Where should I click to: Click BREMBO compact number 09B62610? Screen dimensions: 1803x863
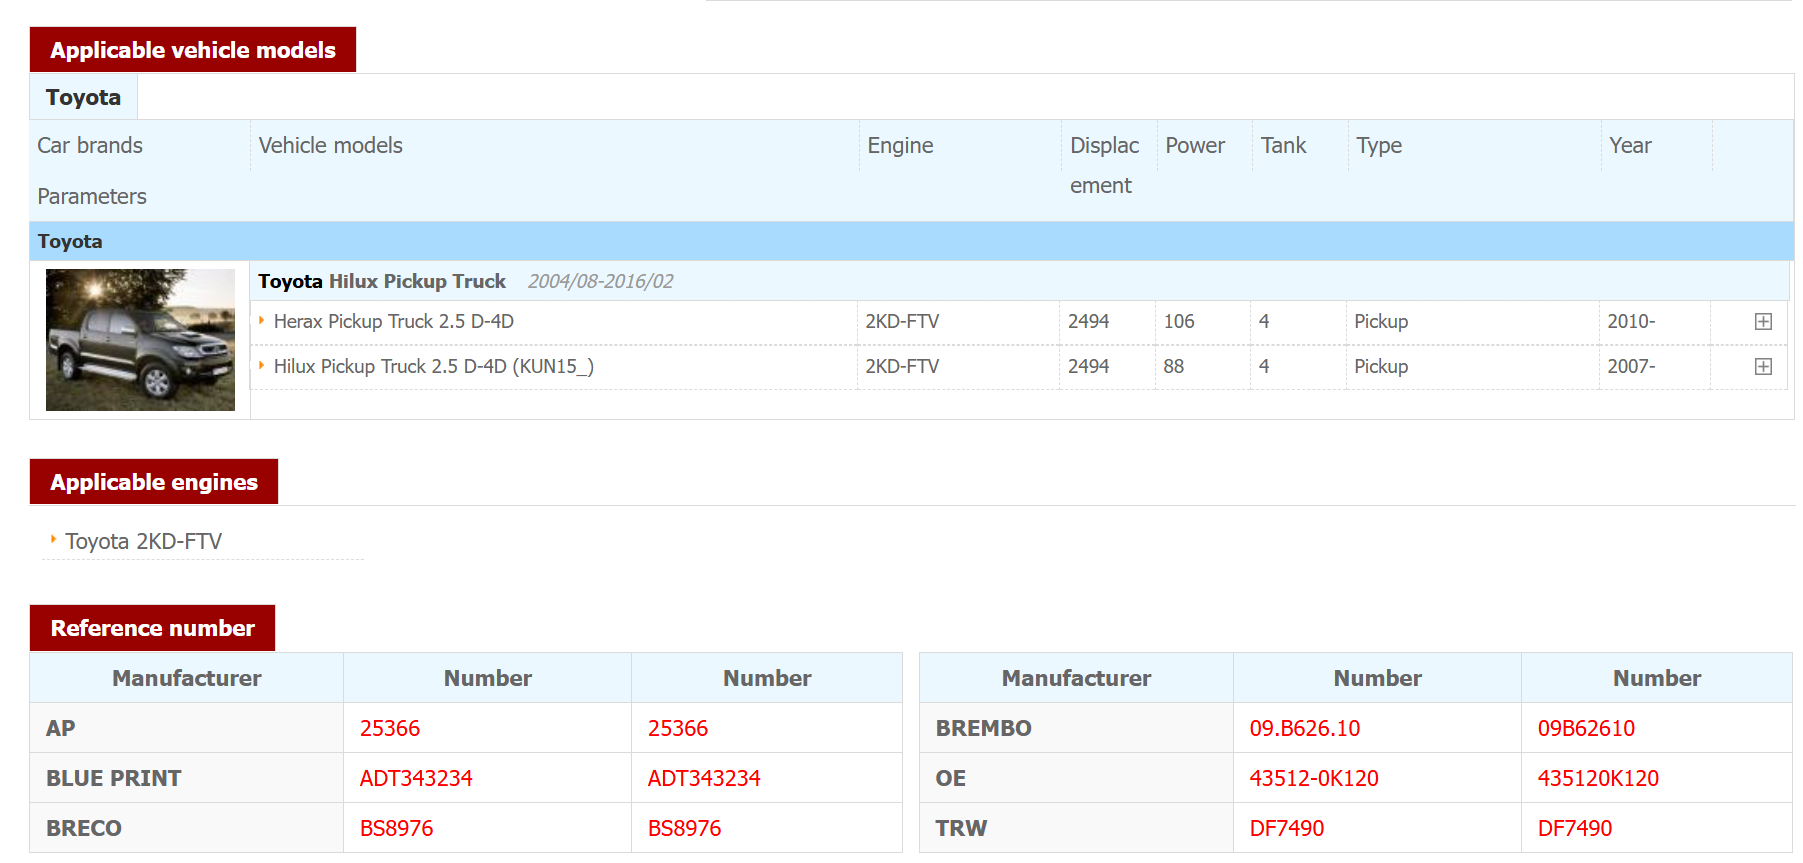(x=1586, y=728)
